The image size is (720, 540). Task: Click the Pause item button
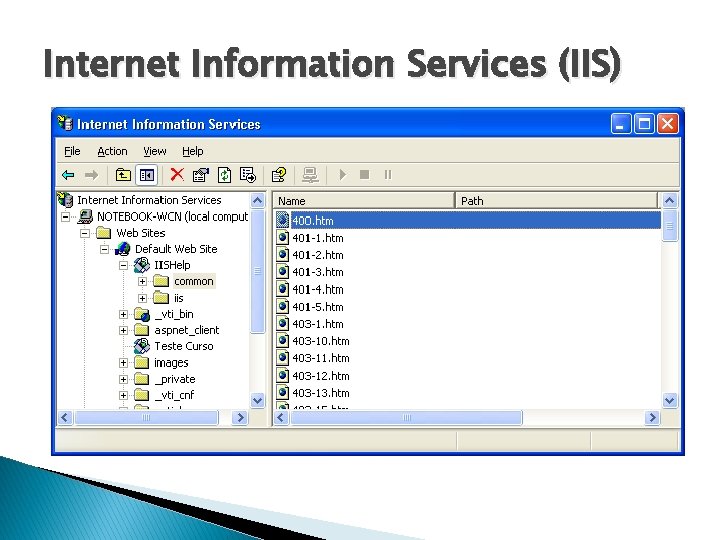(388, 175)
